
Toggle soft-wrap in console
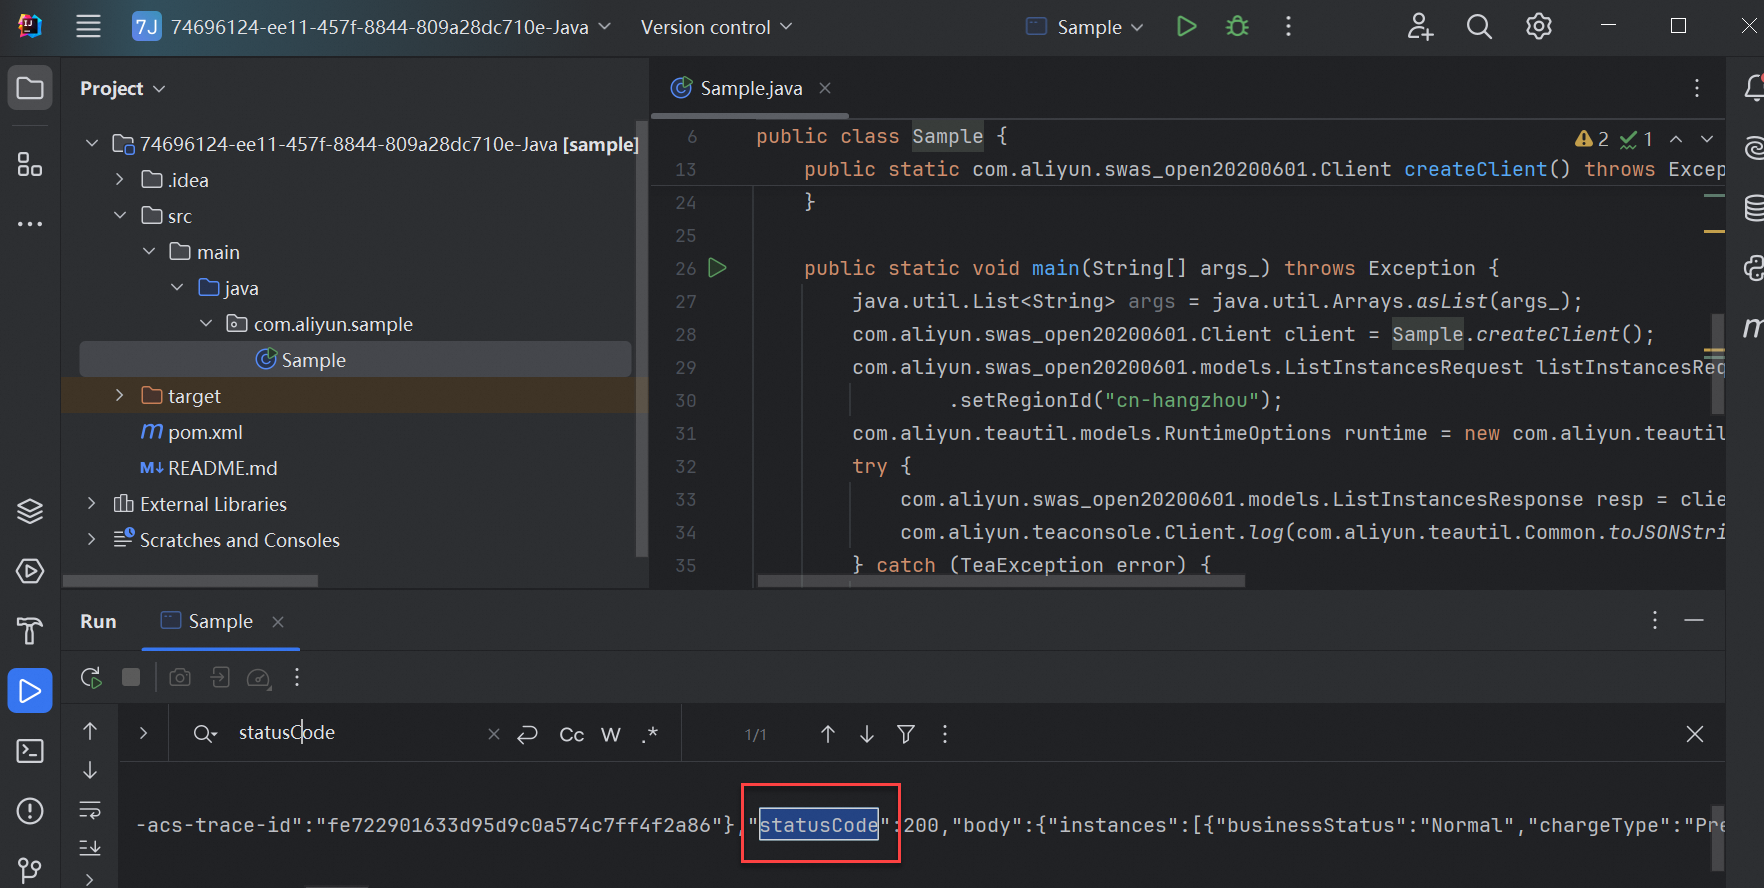(90, 809)
